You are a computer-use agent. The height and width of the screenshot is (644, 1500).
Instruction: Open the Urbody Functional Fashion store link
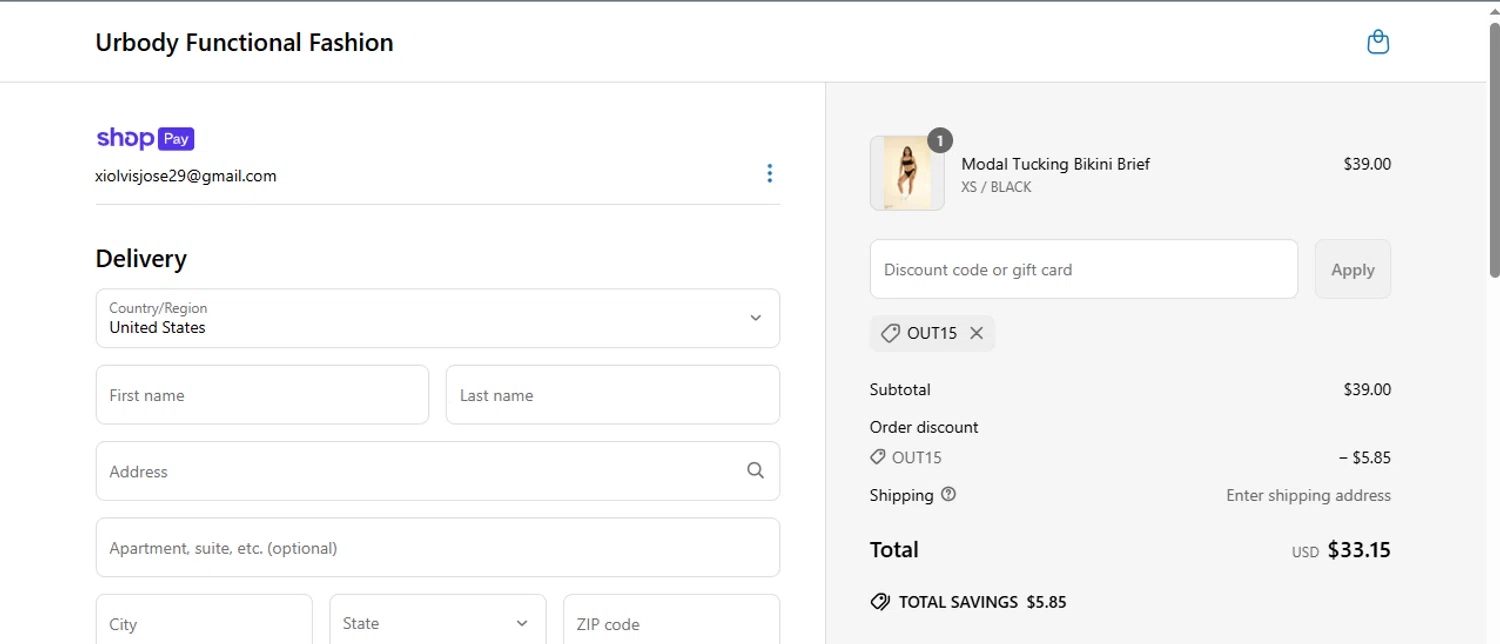(x=244, y=42)
